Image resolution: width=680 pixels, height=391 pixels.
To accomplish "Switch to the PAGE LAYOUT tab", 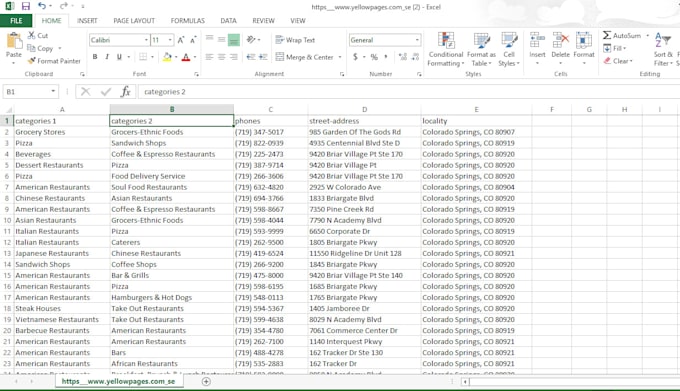I will (134, 20).
